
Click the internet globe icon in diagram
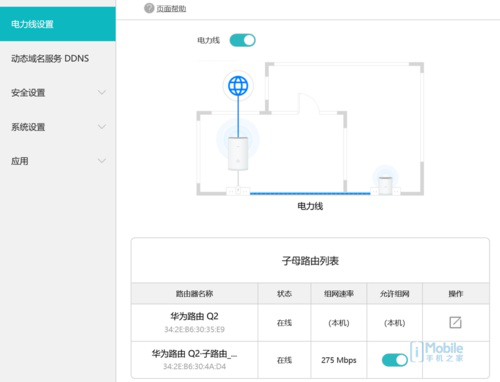tap(238, 86)
